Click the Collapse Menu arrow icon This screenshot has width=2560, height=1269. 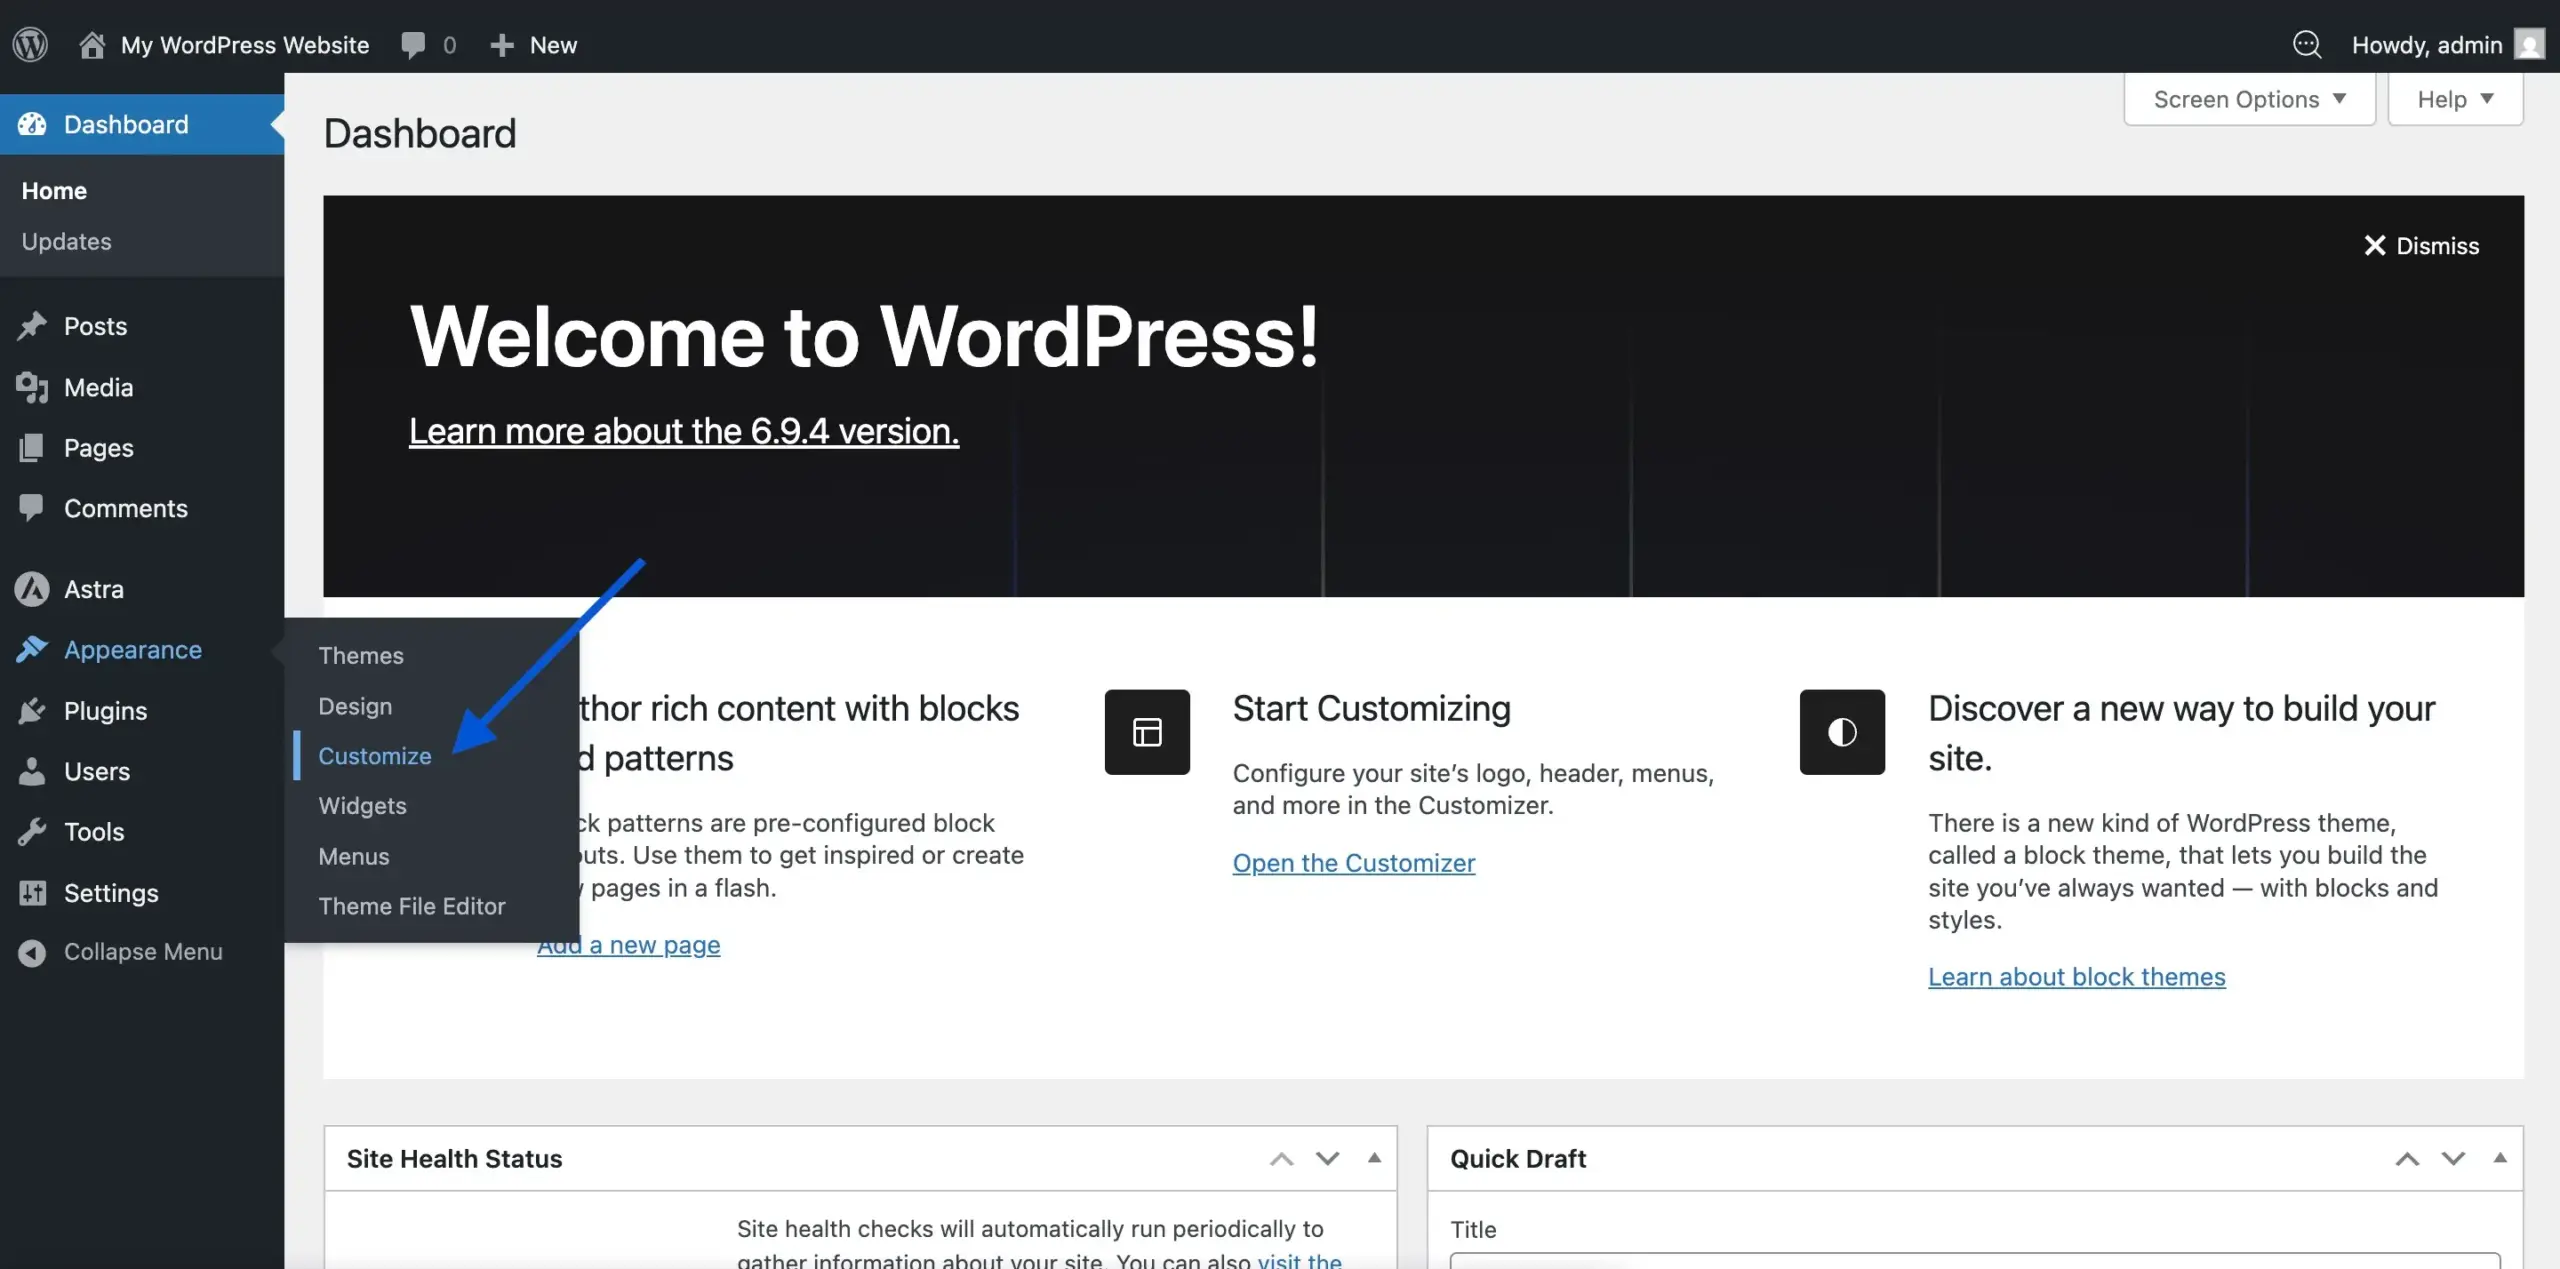[x=32, y=953]
